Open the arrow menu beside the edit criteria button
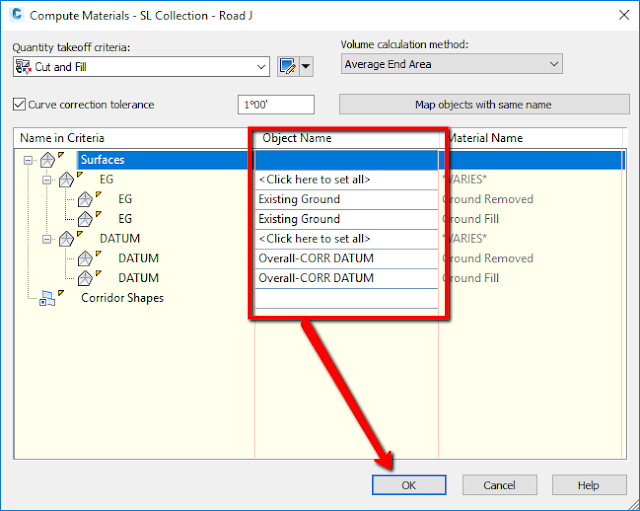 click(306, 67)
